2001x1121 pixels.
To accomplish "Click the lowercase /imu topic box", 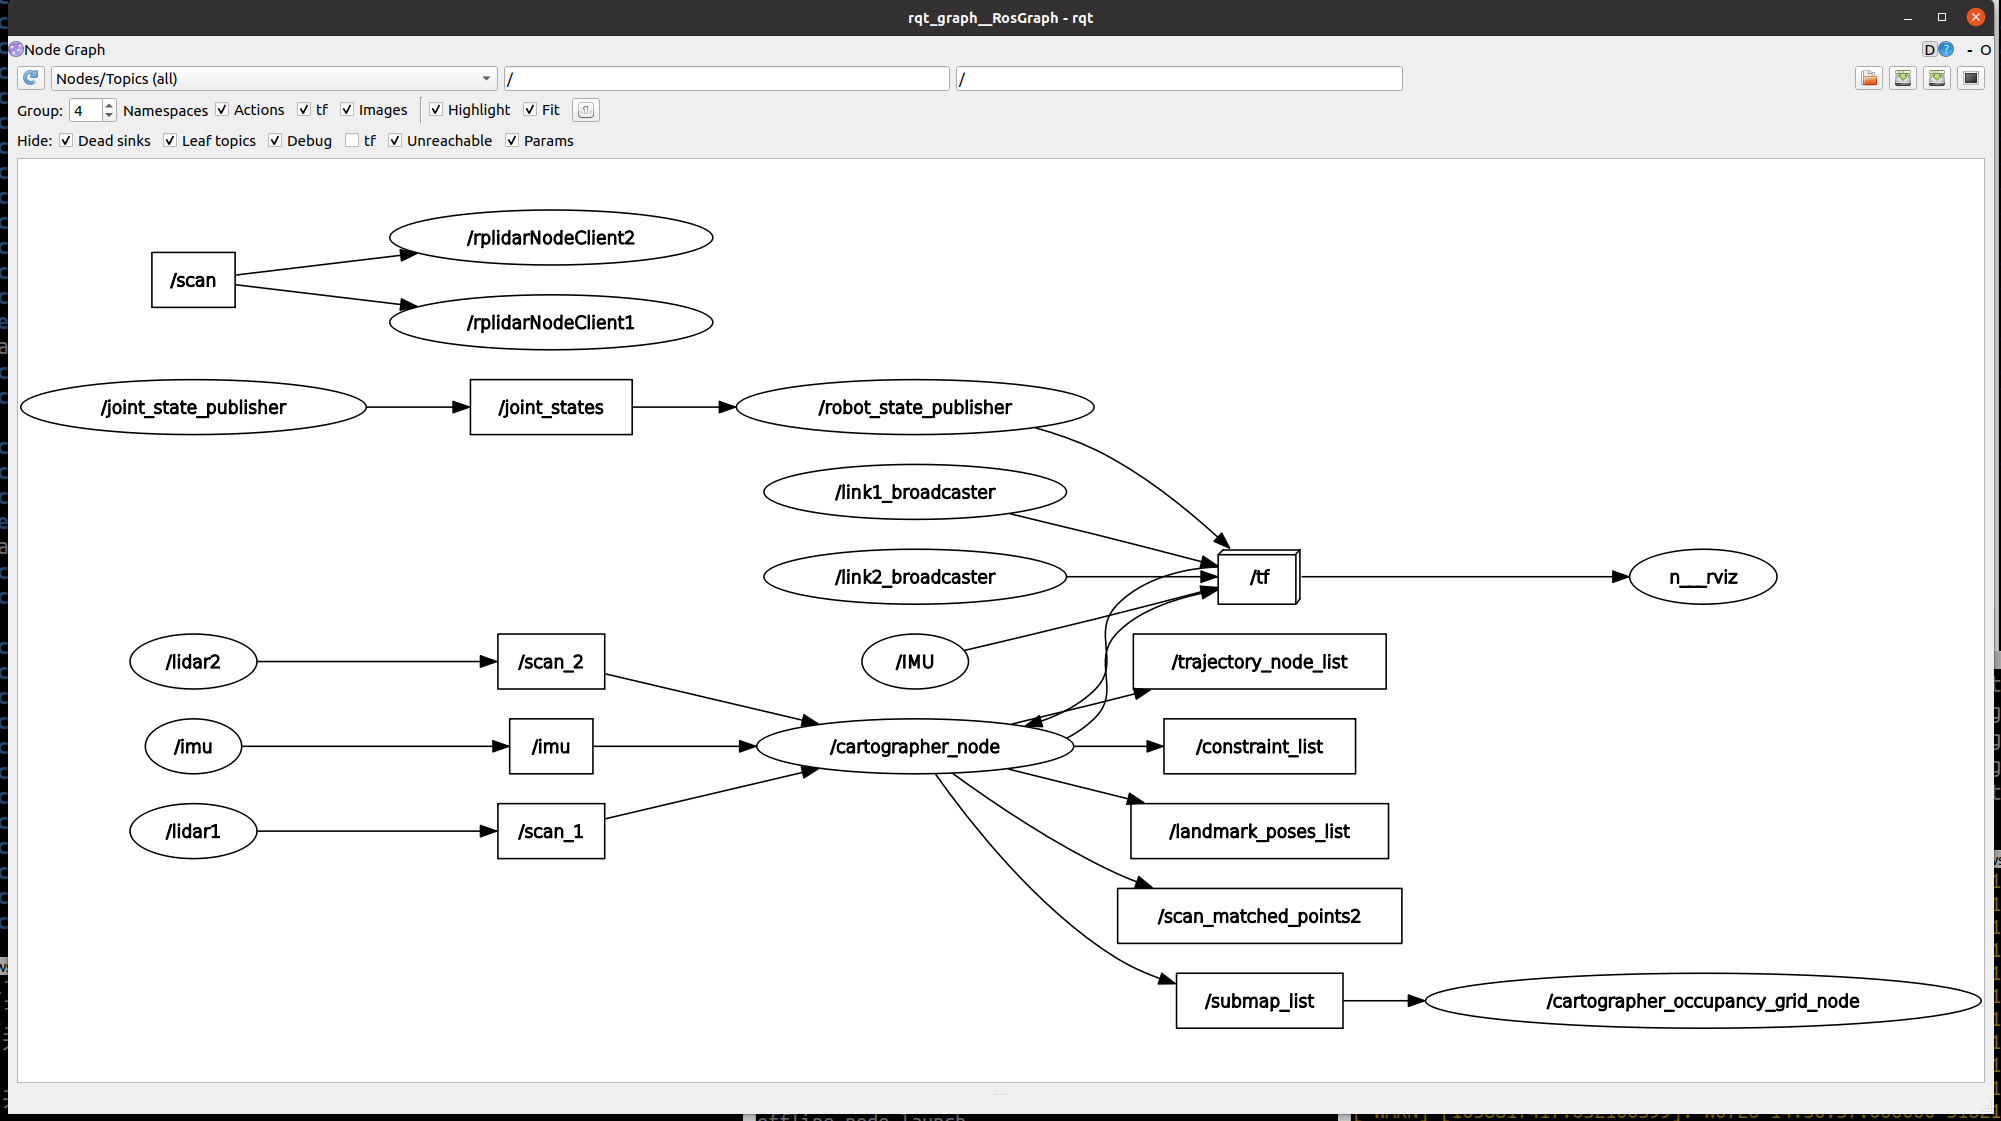I will [x=551, y=746].
